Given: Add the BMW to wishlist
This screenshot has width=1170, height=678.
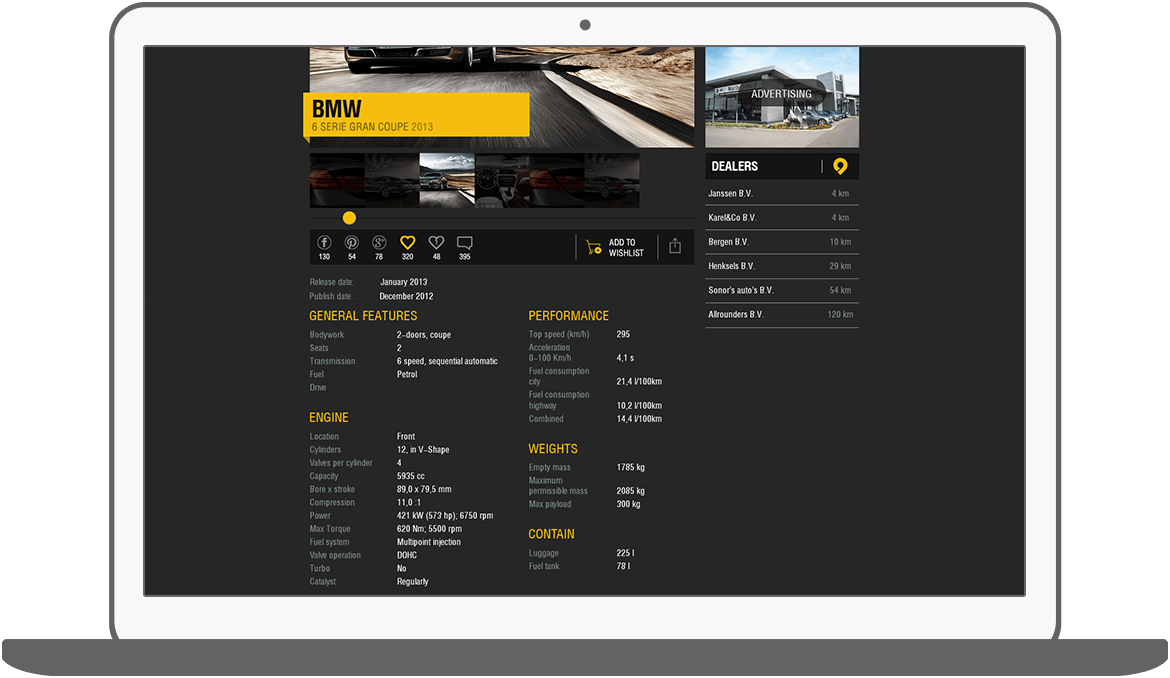Looking at the screenshot, I should (625, 248).
